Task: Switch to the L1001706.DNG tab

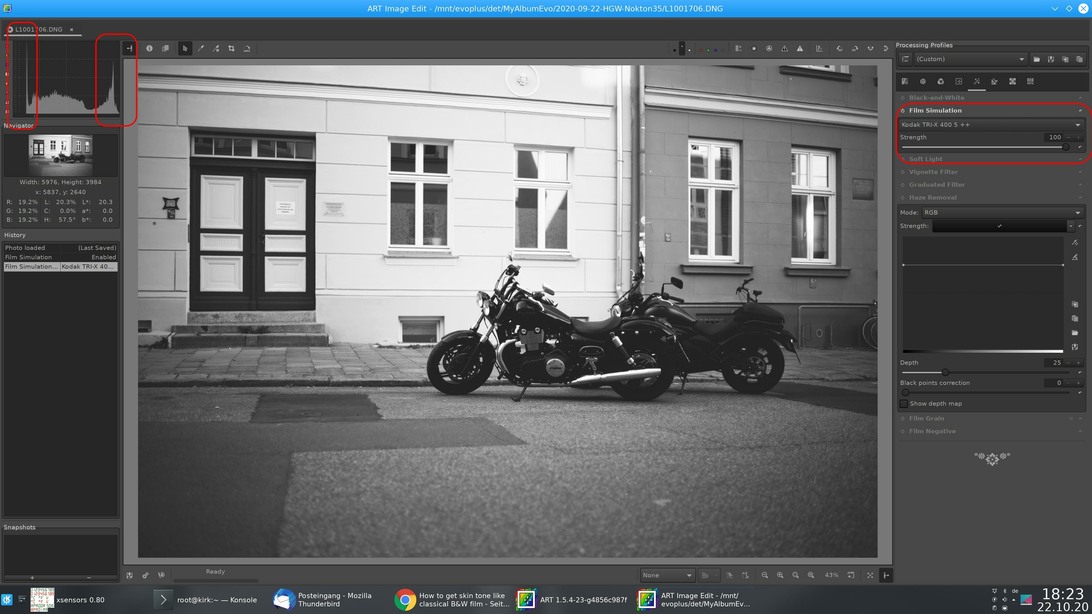Action: point(39,30)
